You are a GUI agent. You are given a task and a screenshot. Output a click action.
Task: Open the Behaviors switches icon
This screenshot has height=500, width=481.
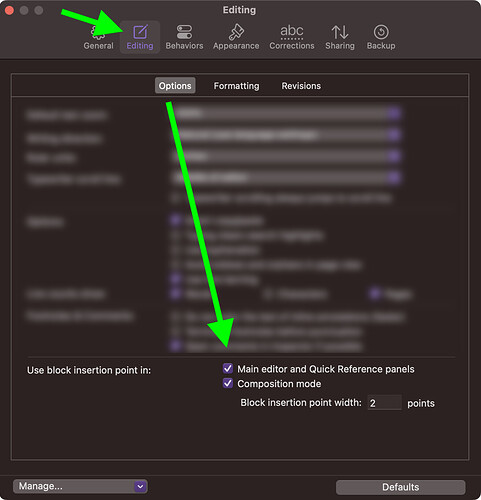(x=184, y=32)
